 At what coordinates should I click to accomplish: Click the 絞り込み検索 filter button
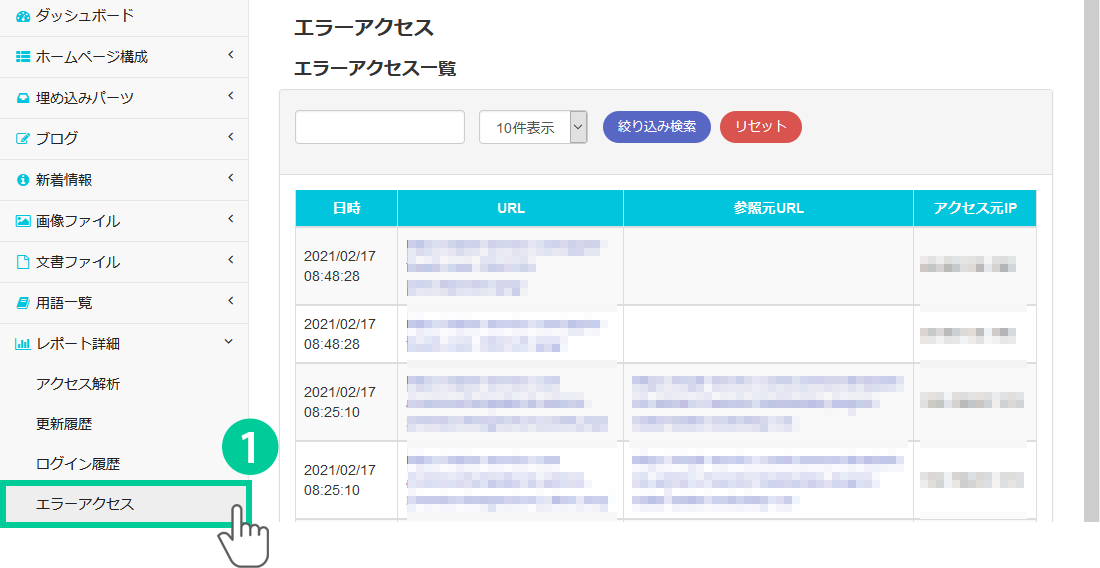(656, 127)
